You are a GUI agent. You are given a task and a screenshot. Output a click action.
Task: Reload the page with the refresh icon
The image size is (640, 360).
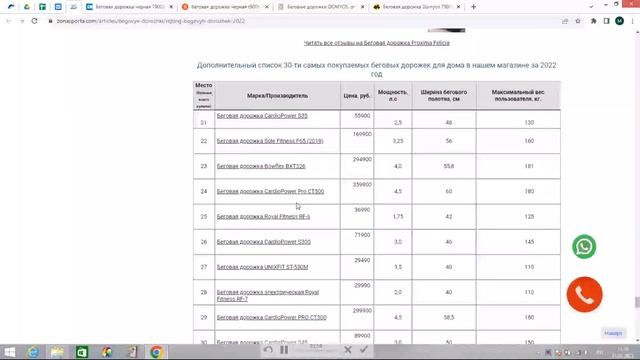tap(34, 21)
